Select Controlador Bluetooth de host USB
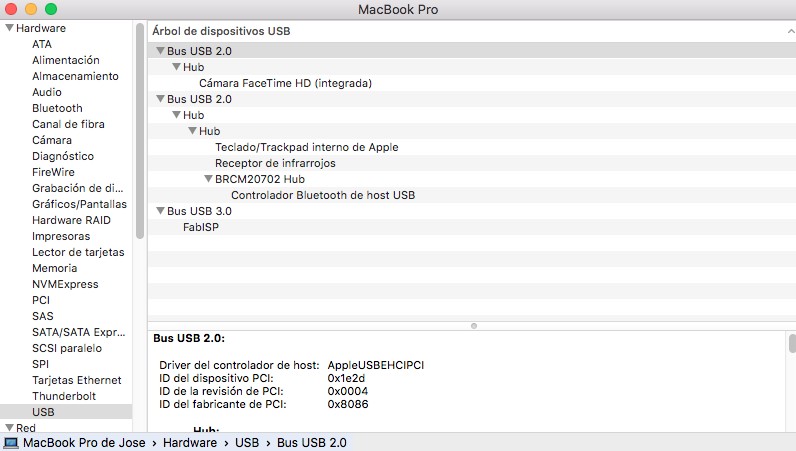Image resolution: width=796 pixels, height=451 pixels. 323,195
